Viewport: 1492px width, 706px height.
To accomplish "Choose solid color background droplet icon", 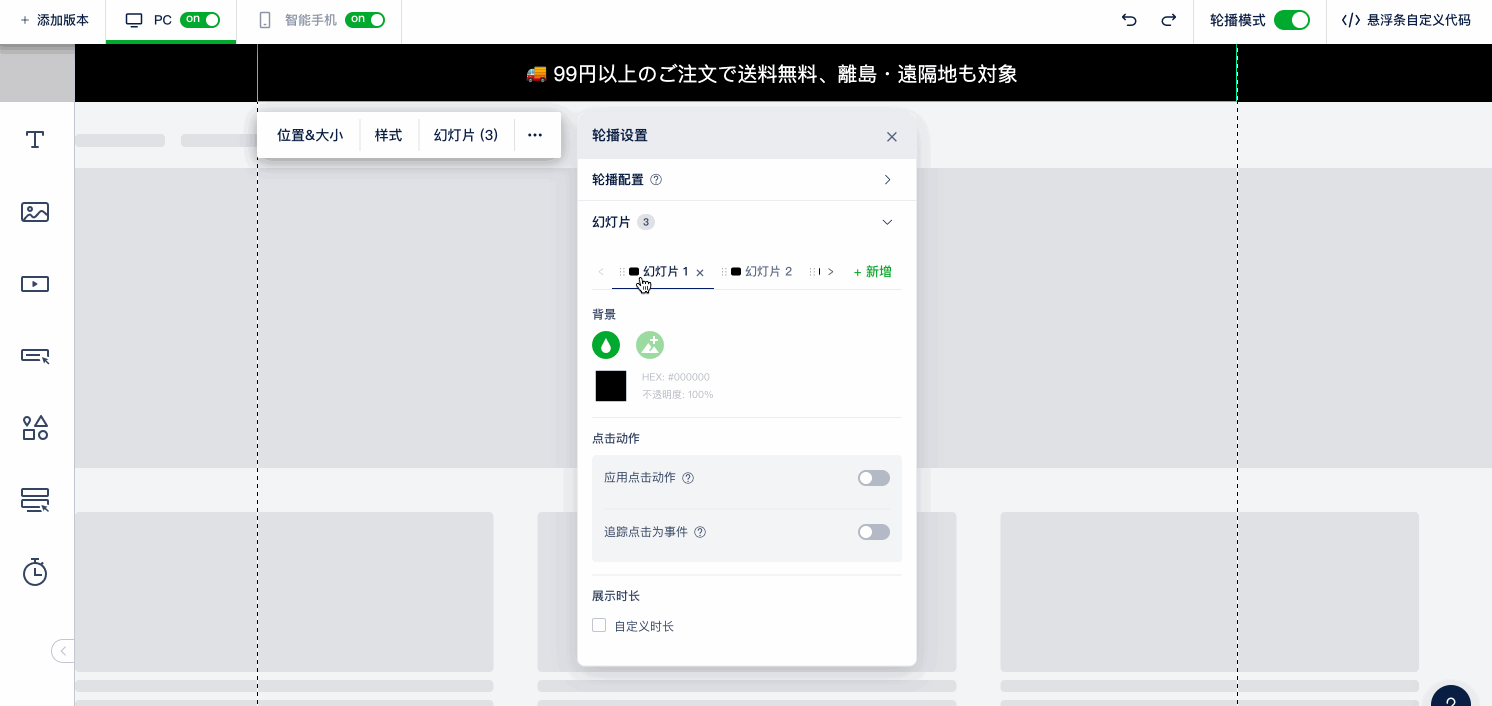I will [606, 345].
